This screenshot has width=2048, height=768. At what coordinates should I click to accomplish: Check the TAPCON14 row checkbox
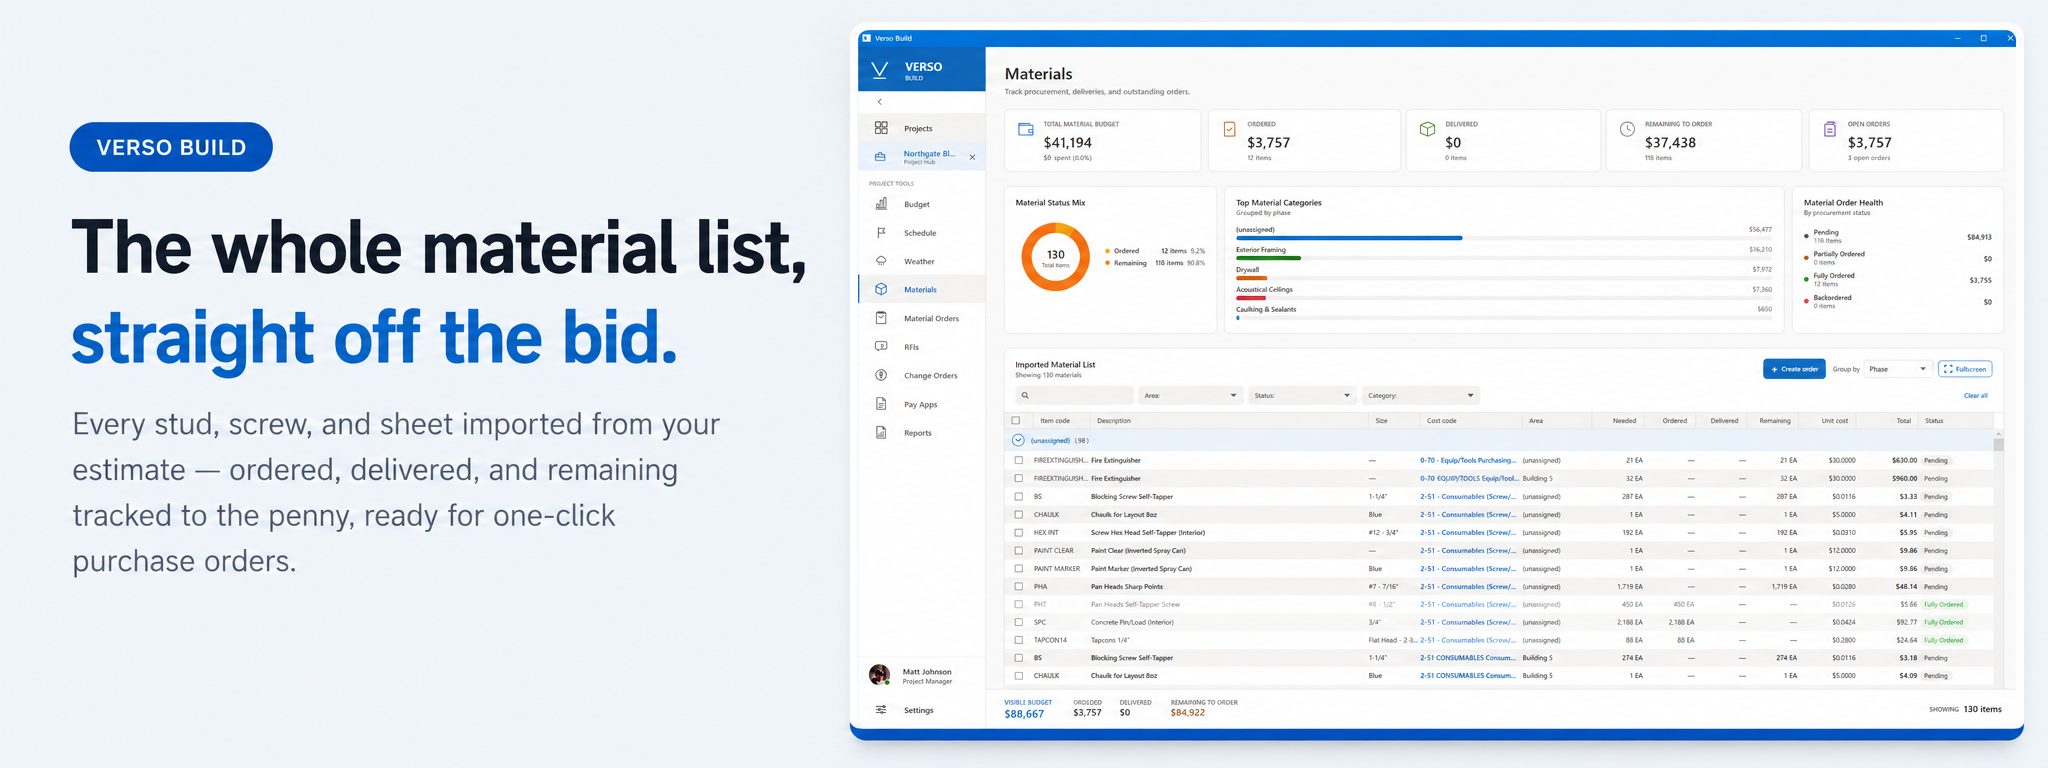[x=1019, y=640]
